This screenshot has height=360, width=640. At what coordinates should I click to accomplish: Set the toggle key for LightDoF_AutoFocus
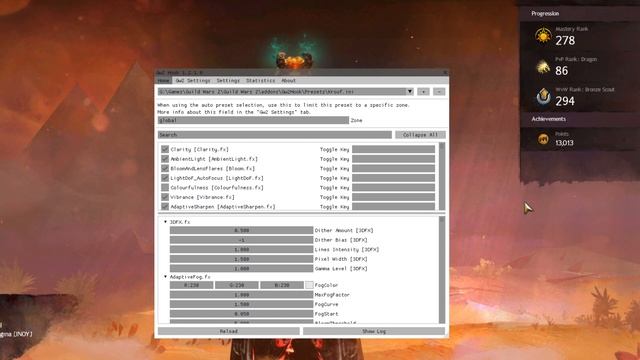[x=393, y=178]
